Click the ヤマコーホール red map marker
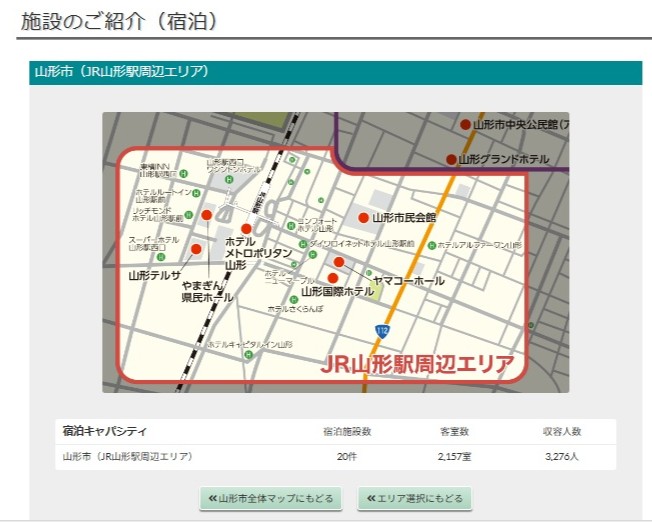The image size is (652, 522). point(339,262)
